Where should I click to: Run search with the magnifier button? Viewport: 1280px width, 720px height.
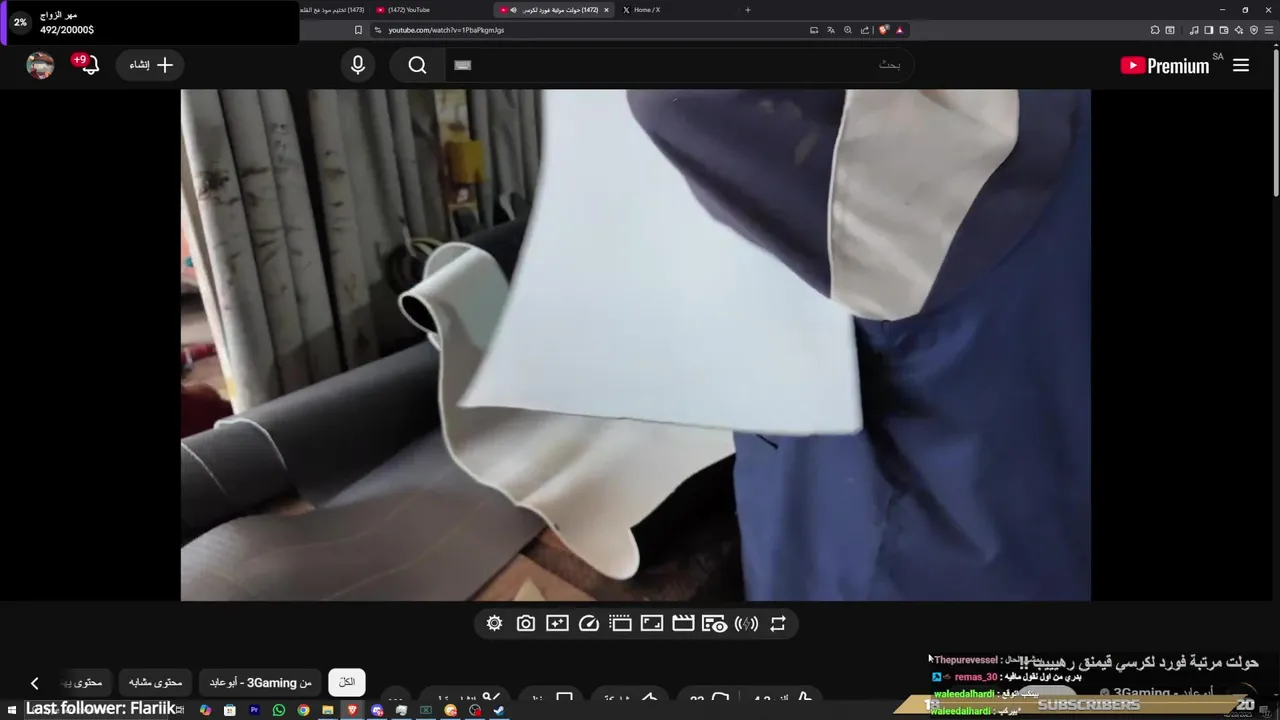(x=418, y=65)
